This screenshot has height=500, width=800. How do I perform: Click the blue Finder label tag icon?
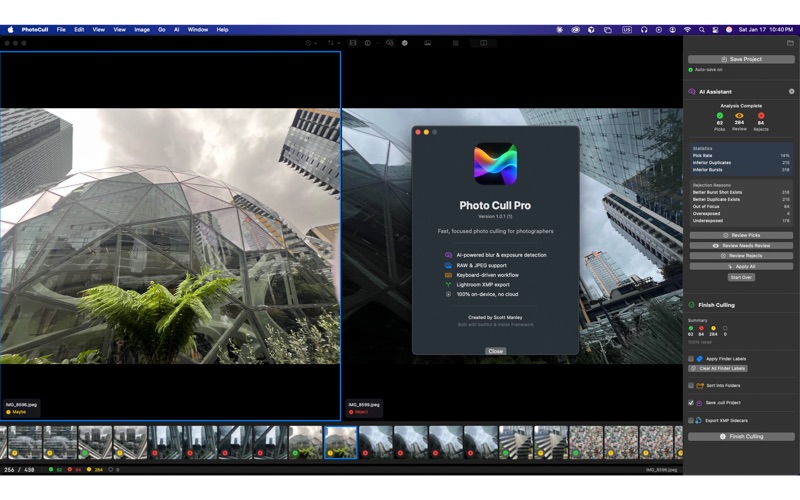(x=699, y=359)
